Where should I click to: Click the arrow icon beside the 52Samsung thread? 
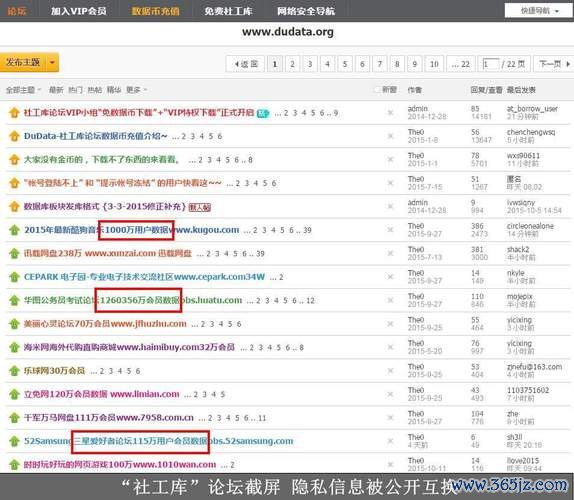tap(14, 441)
